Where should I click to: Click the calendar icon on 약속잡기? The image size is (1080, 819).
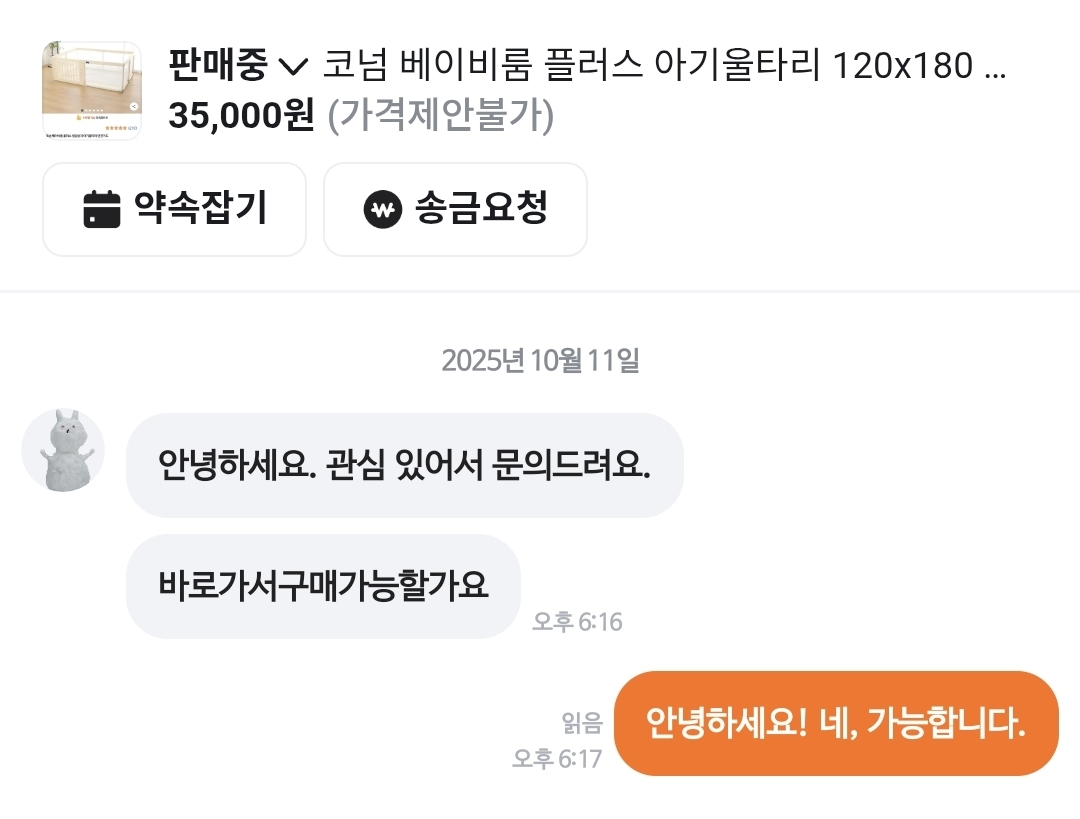(x=102, y=210)
